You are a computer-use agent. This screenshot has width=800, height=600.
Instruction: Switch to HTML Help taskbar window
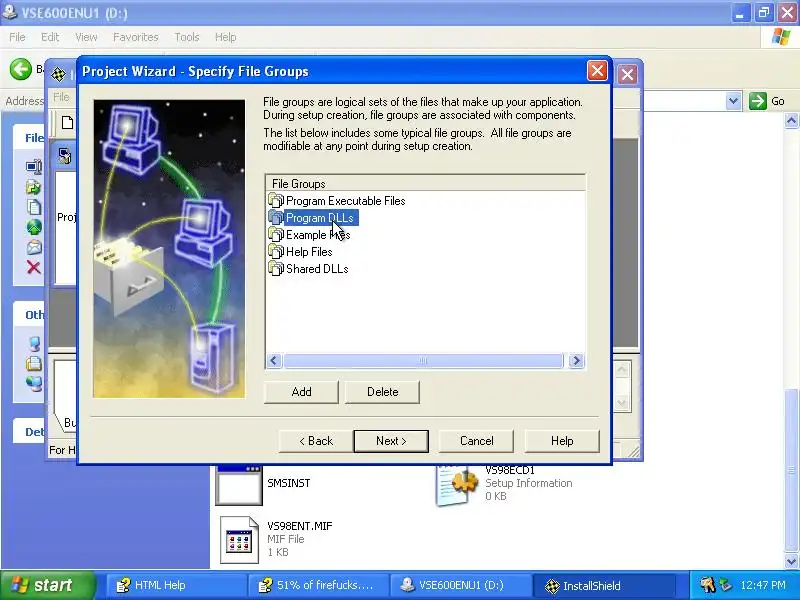tap(176, 586)
